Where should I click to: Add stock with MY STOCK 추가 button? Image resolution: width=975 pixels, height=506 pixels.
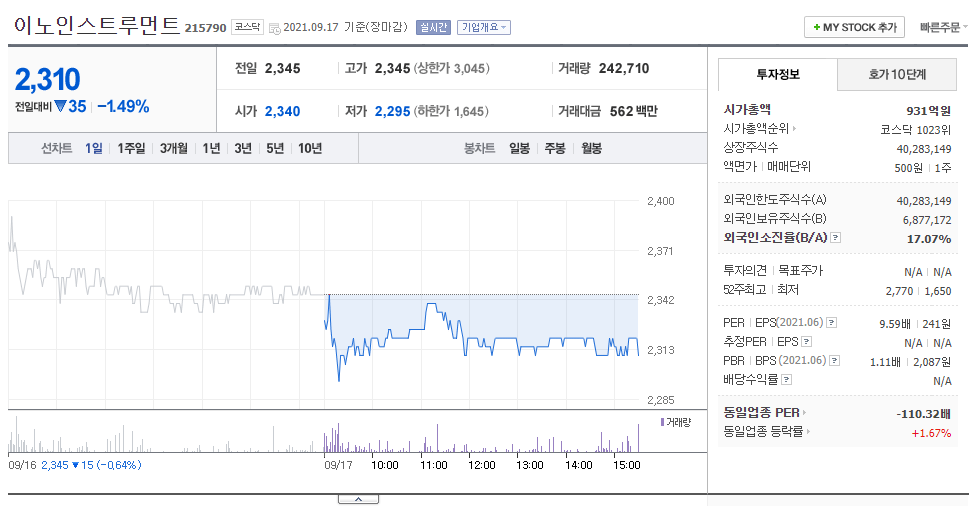(x=854, y=27)
